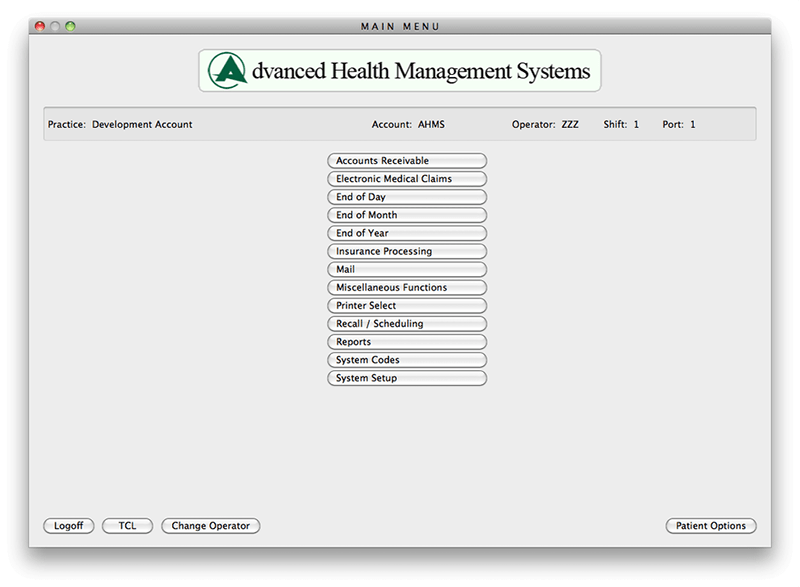The height and width of the screenshot is (587, 800).
Task: Run the End of Day process
Action: pos(406,196)
